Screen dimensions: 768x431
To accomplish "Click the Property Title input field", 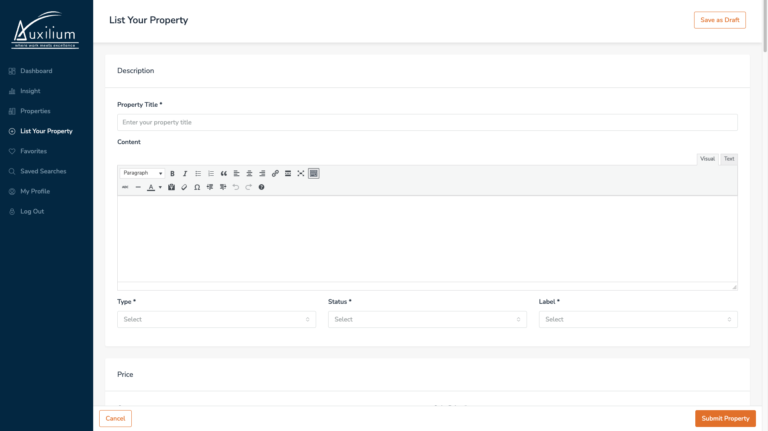I will [427, 122].
